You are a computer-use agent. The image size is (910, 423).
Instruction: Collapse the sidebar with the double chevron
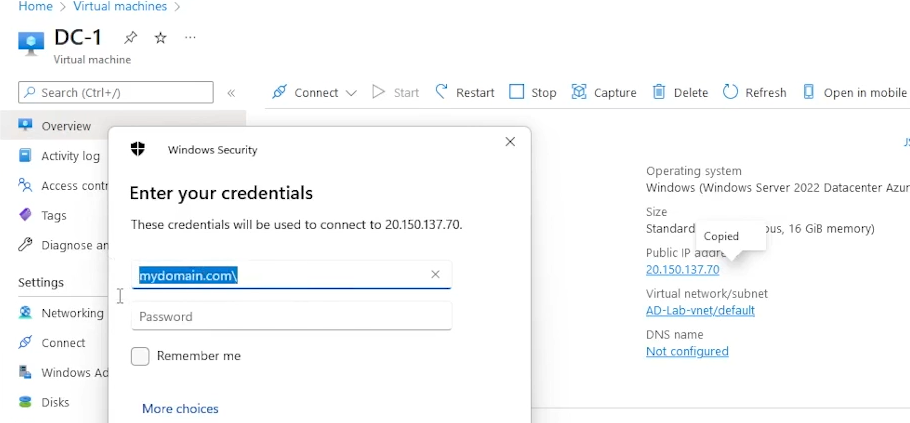click(231, 93)
